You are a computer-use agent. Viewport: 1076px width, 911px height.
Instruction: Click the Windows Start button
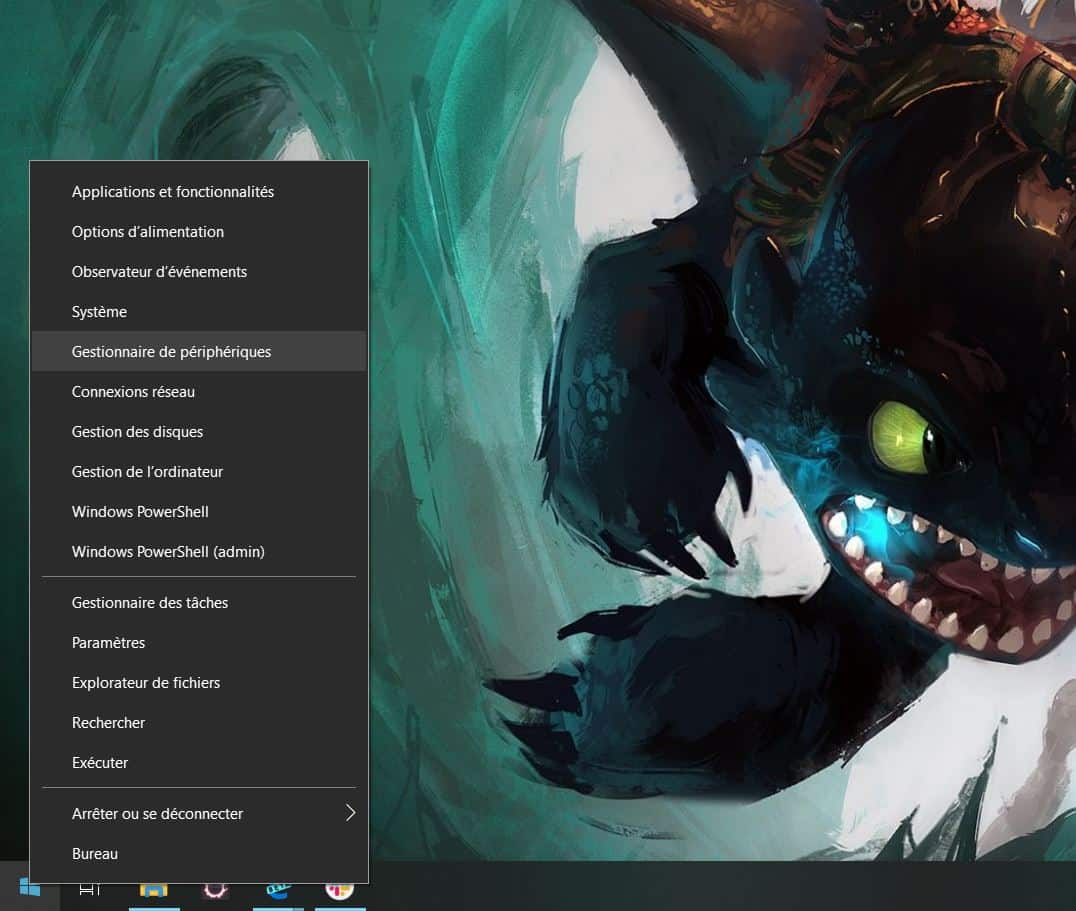pyautogui.click(x=30, y=888)
